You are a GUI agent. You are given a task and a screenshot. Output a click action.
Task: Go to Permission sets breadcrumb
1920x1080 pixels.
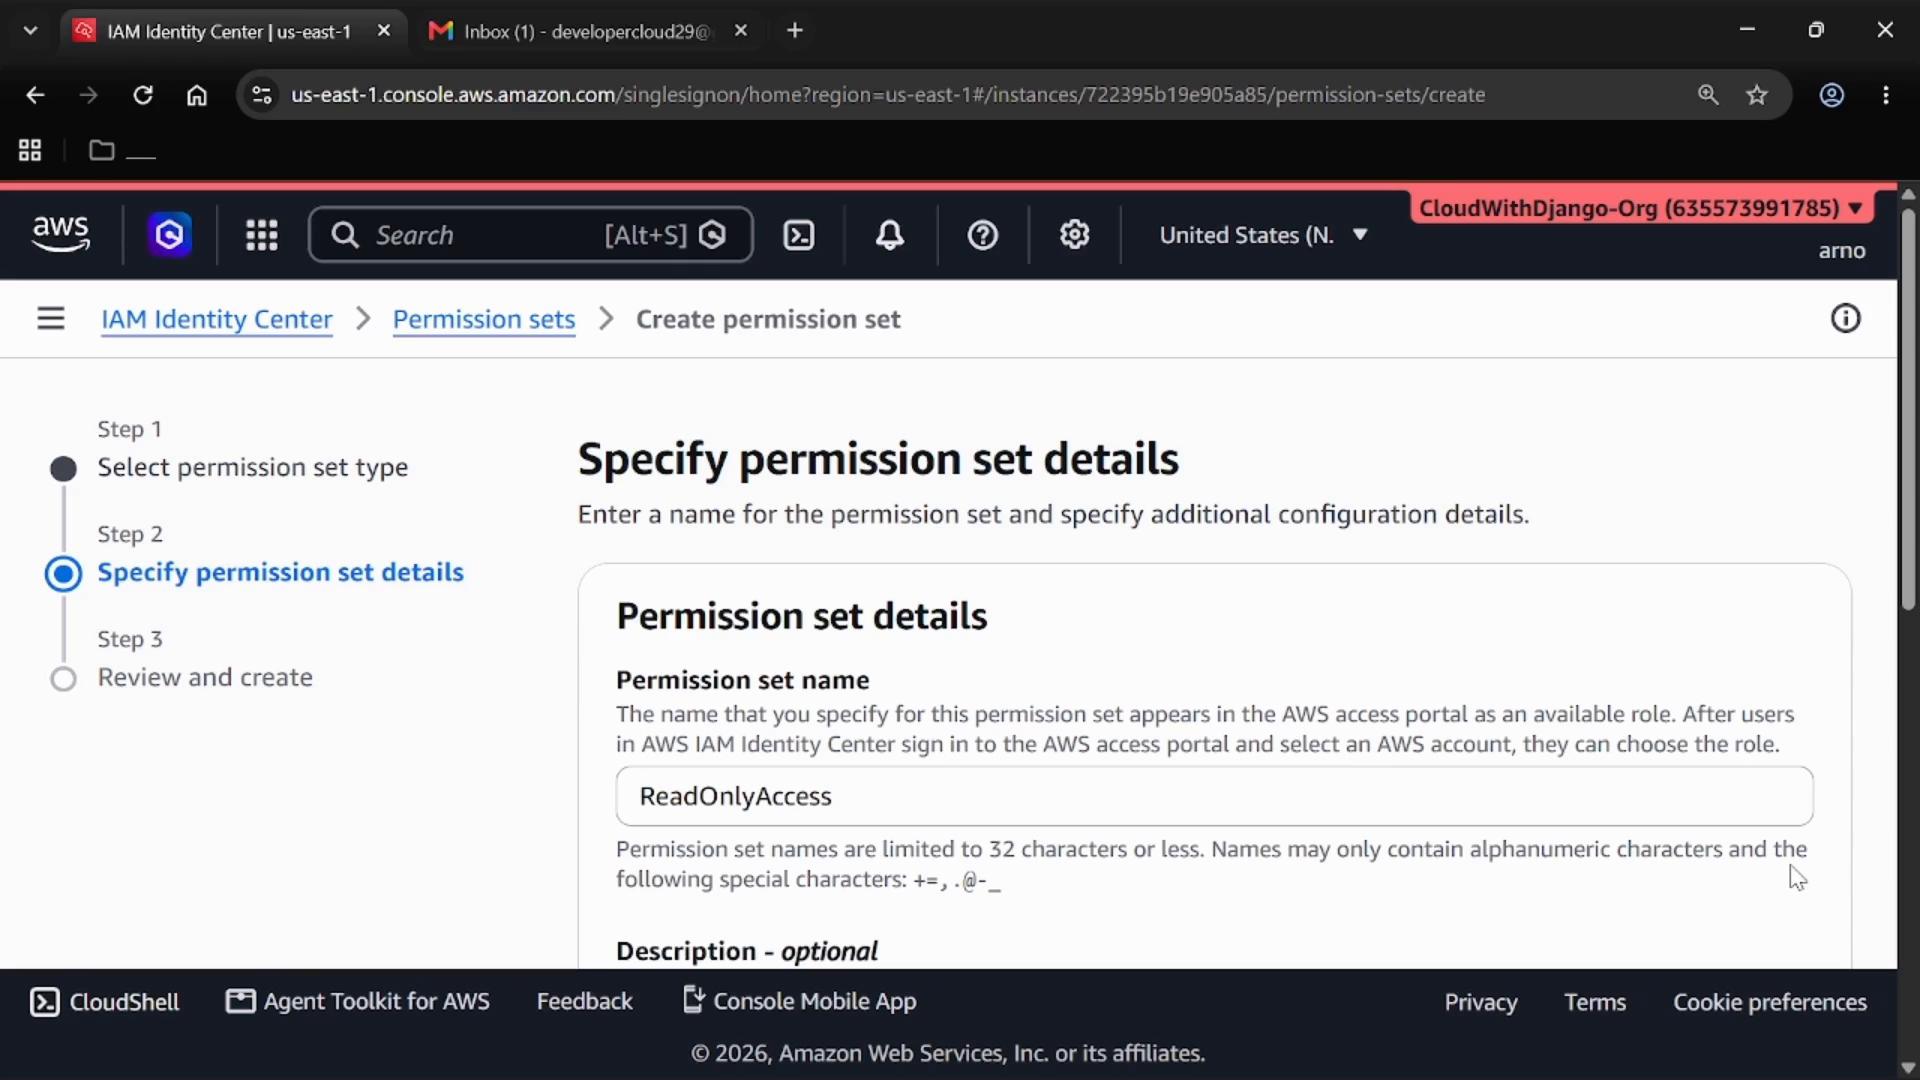coord(484,319)
